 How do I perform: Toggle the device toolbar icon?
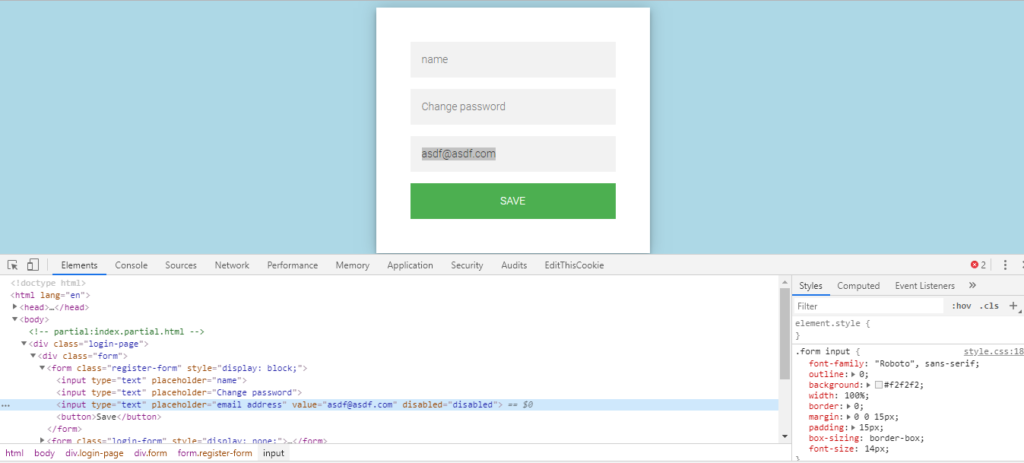32,265
